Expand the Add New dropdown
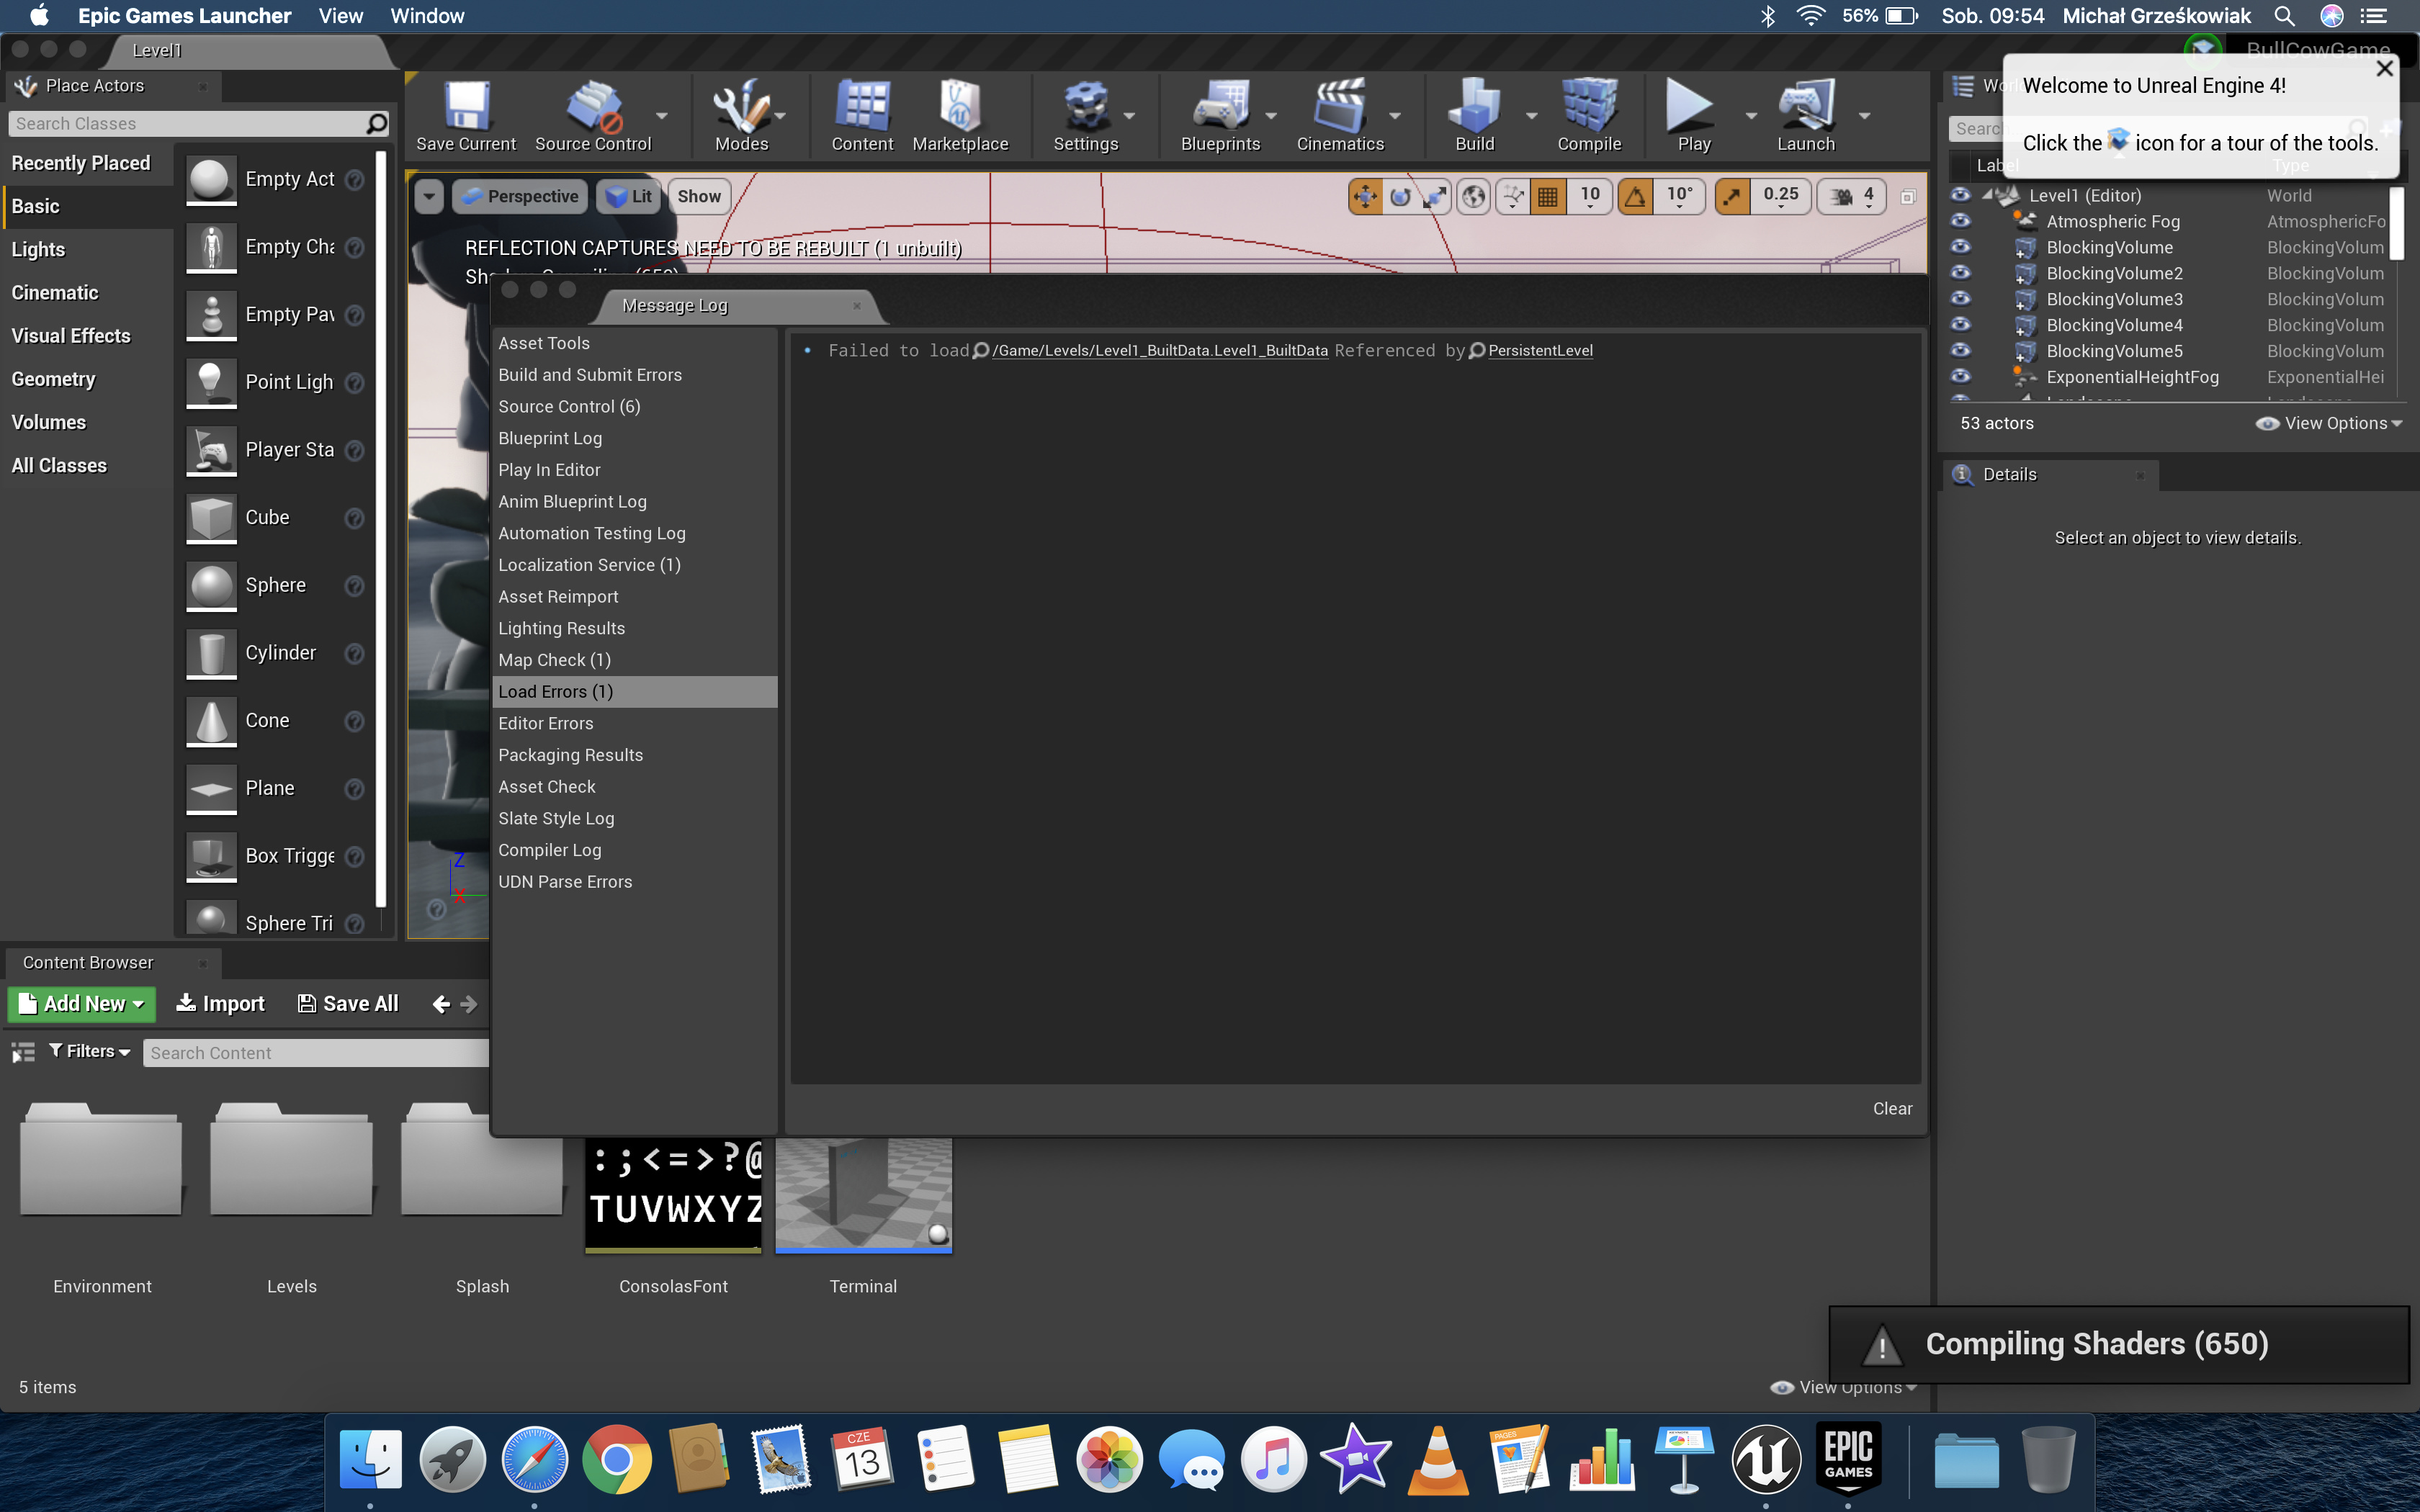Viewport: 2420px width, 1512px height. [82, 1003]
